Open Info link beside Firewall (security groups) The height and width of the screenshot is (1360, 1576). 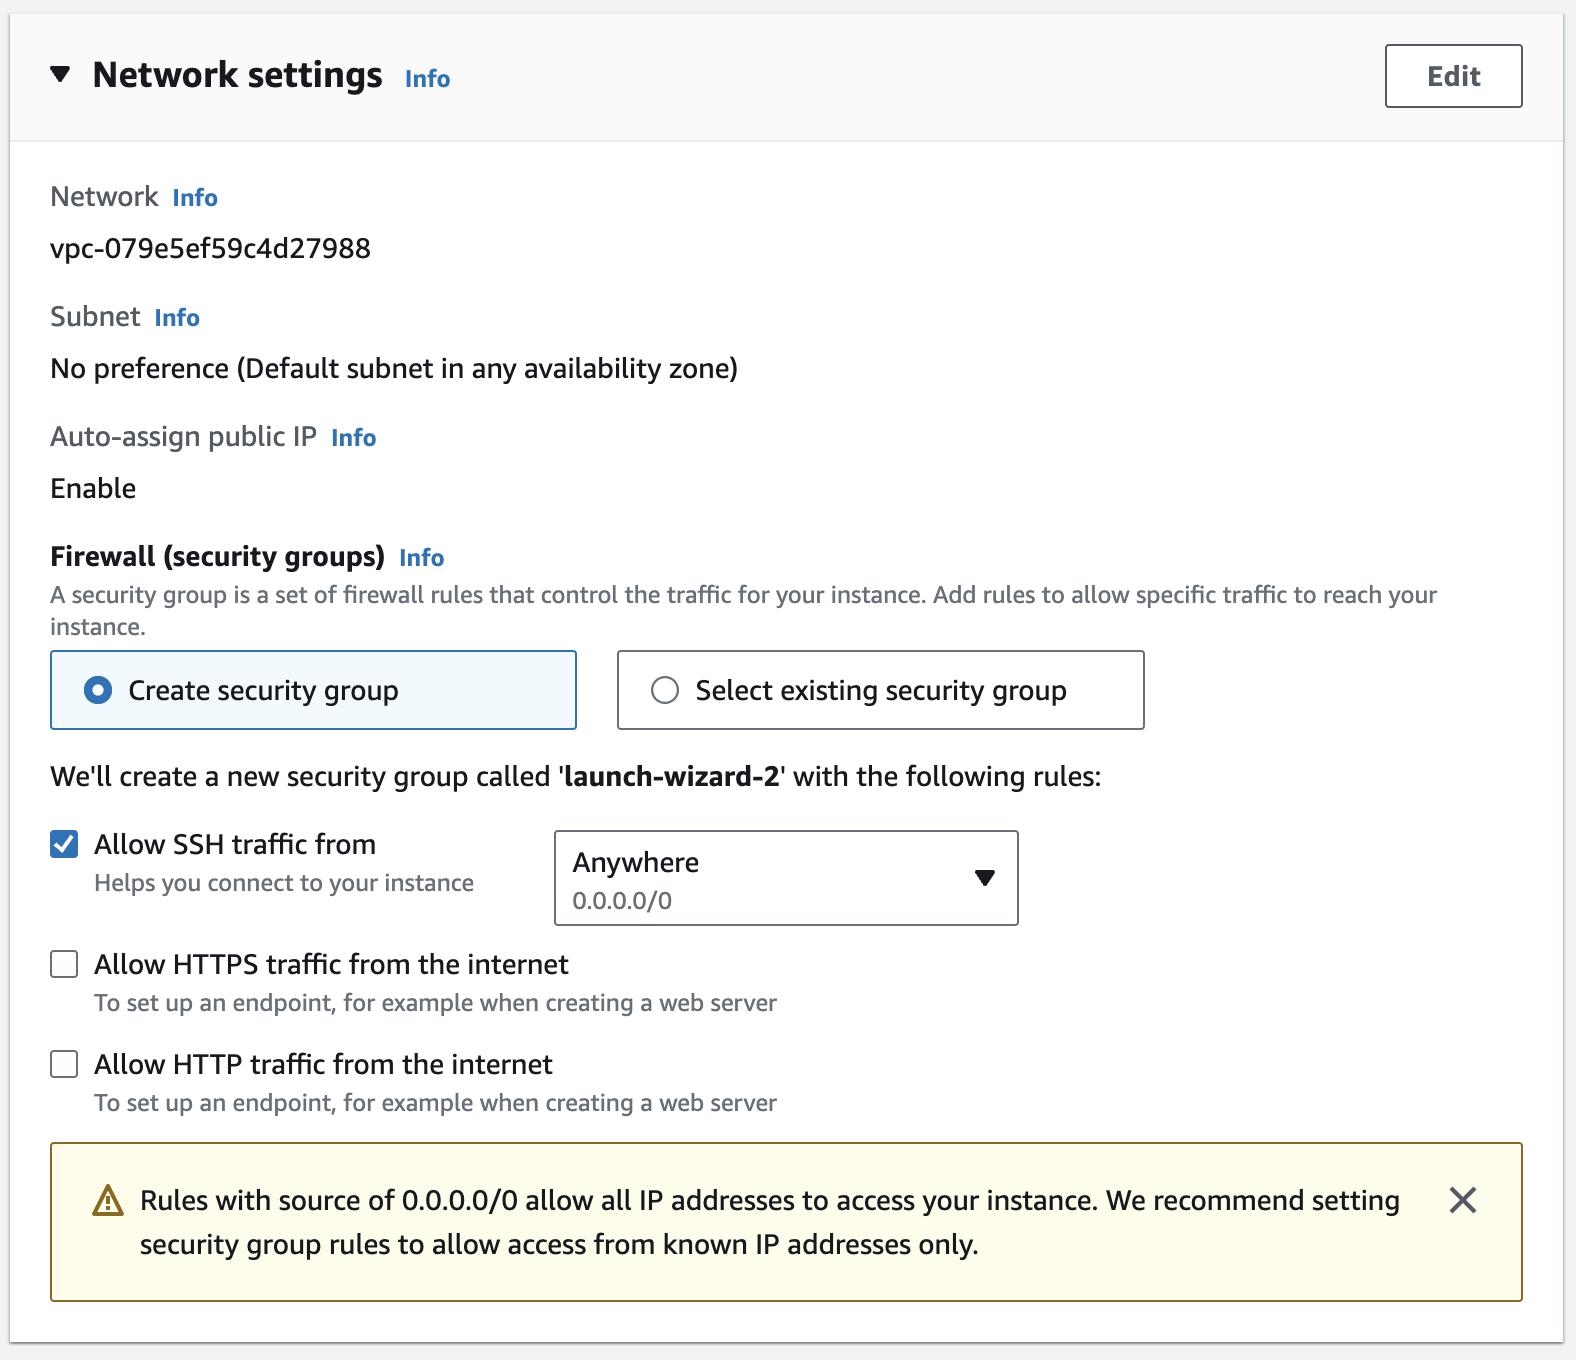coord(421,558)
